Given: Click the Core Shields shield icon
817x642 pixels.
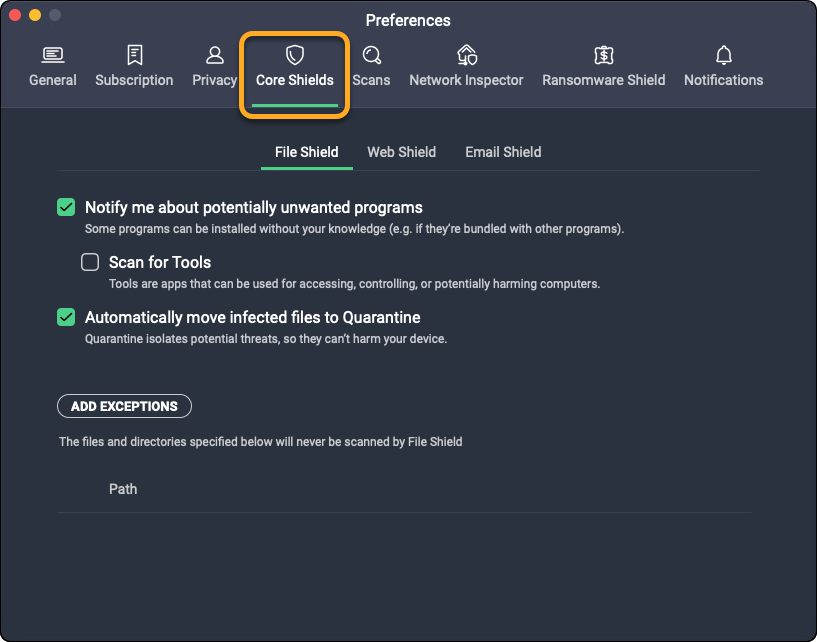Looking at the screenshot, I should coord(294,54).
